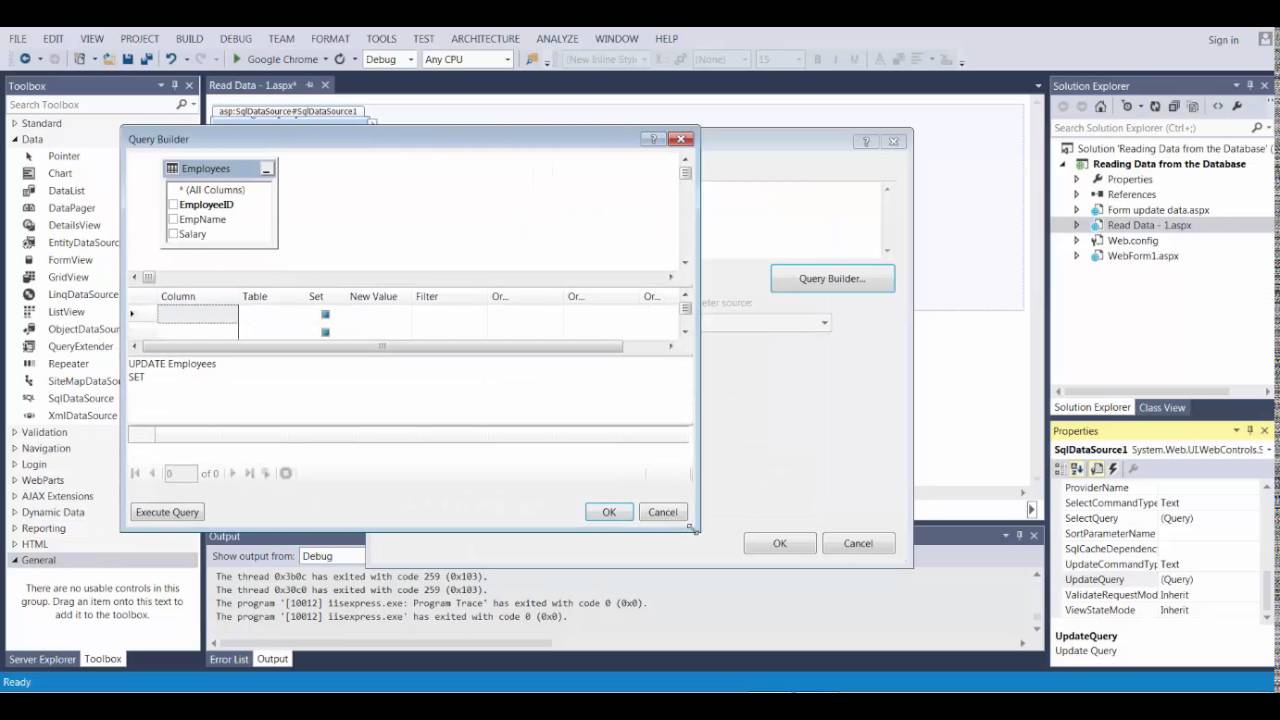
Task: Click Cancel in the Query Builder dialog
Action: (x=663, y=512)
